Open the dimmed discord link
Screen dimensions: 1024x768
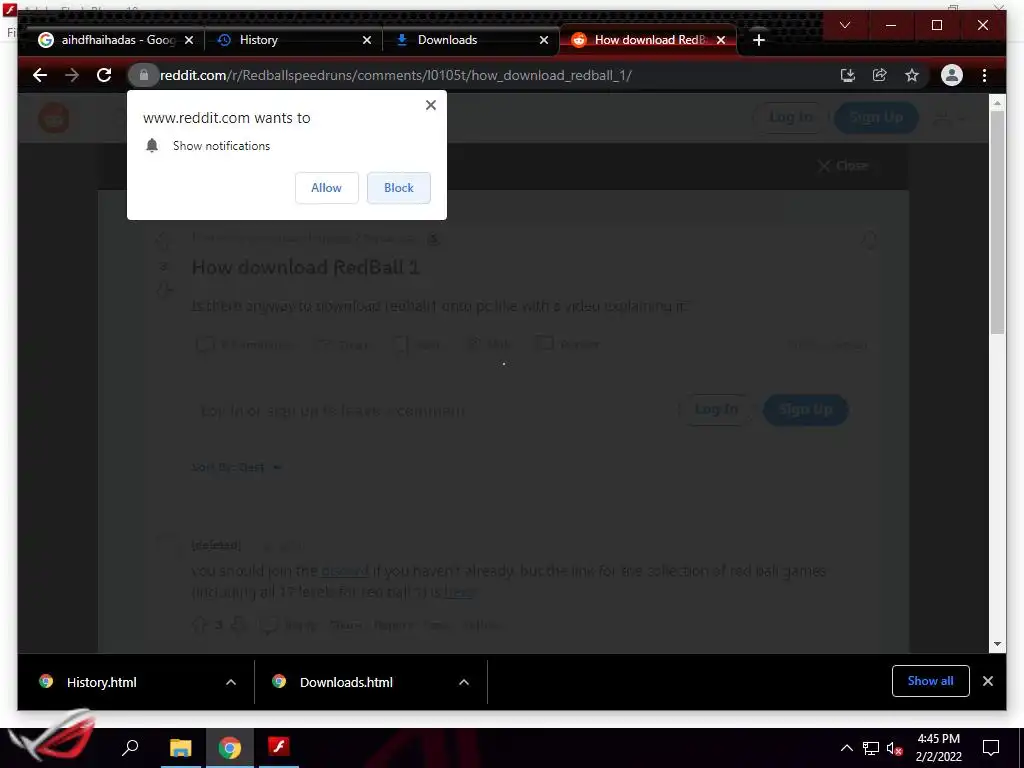[345, 571]
